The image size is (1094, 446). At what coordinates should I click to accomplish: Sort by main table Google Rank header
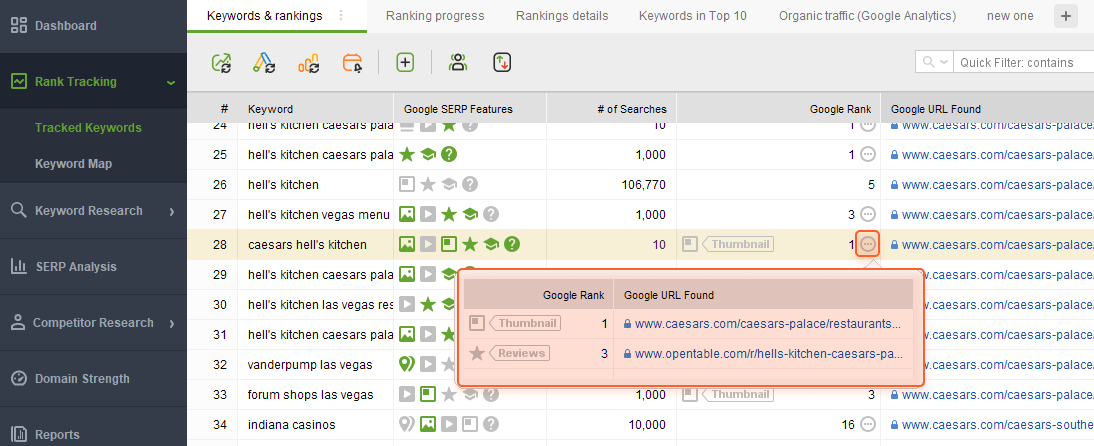tap(840, 109)
